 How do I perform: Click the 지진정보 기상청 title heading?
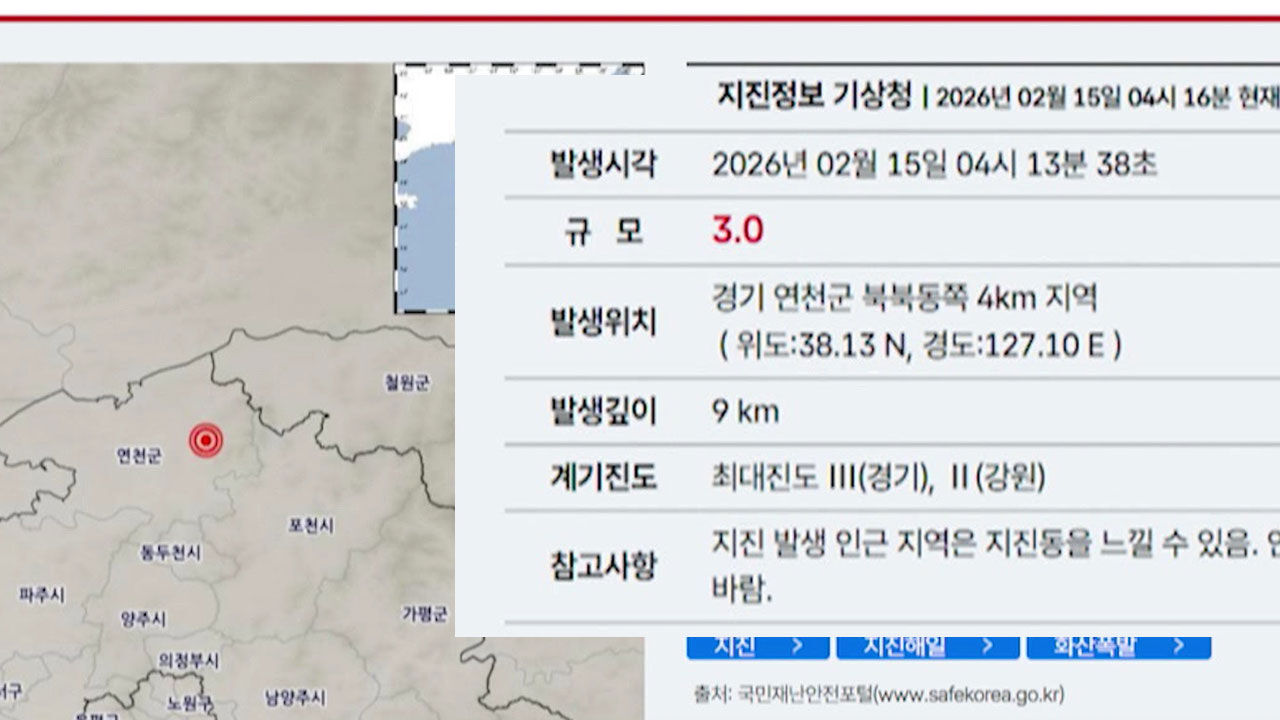pos(814,96)
